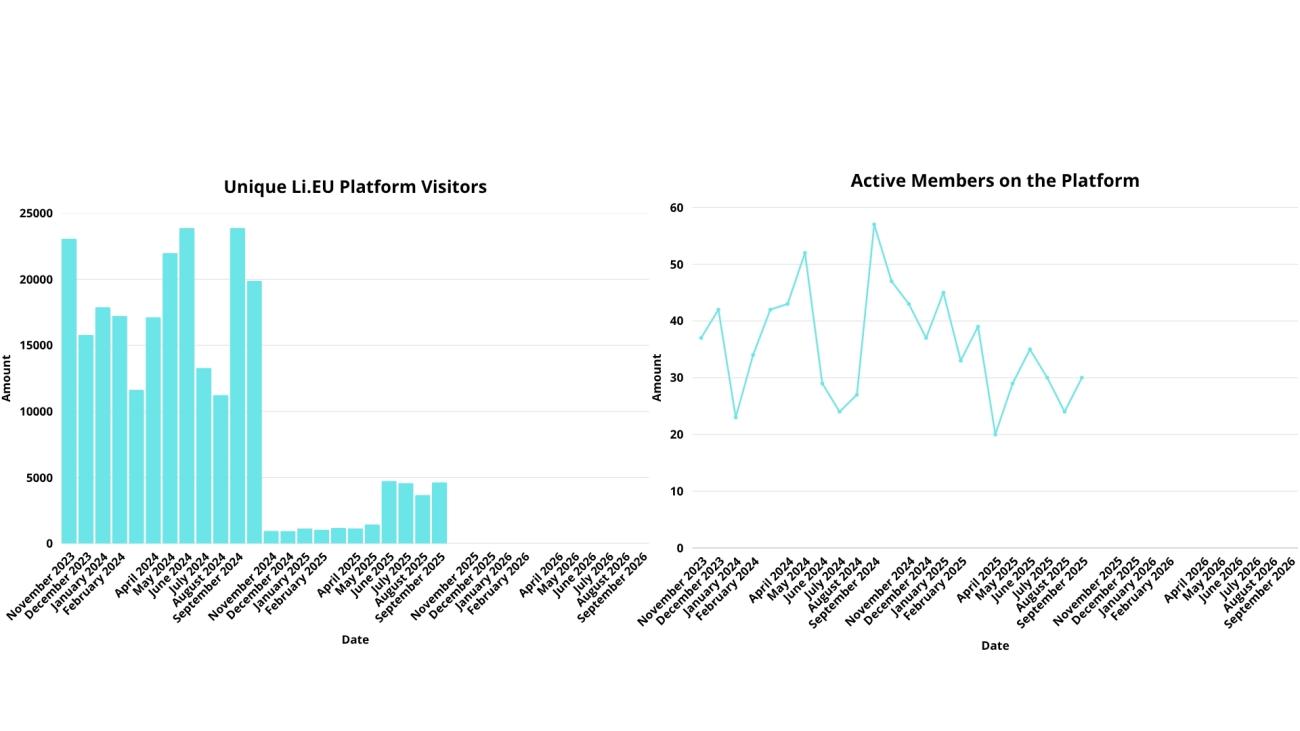Click the "Active Members on the Platform" title

coord(994,181)
